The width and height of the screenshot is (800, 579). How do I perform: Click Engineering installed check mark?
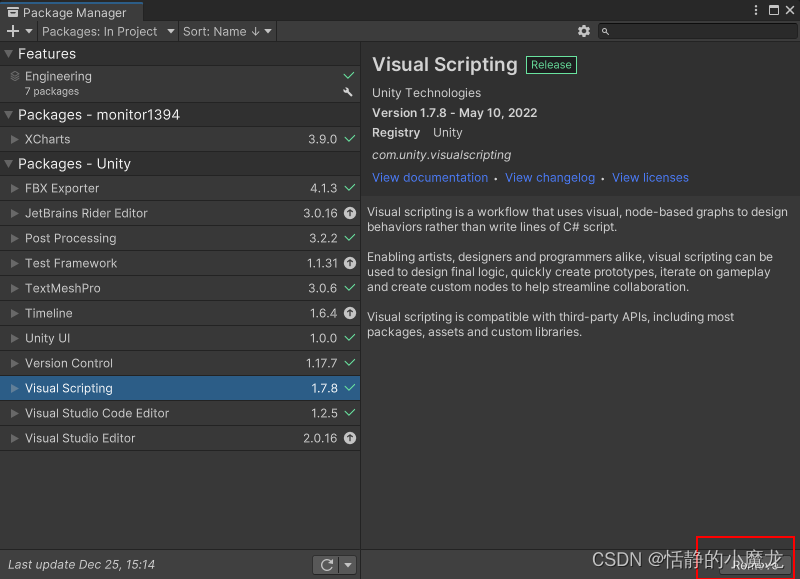(349, 75)
